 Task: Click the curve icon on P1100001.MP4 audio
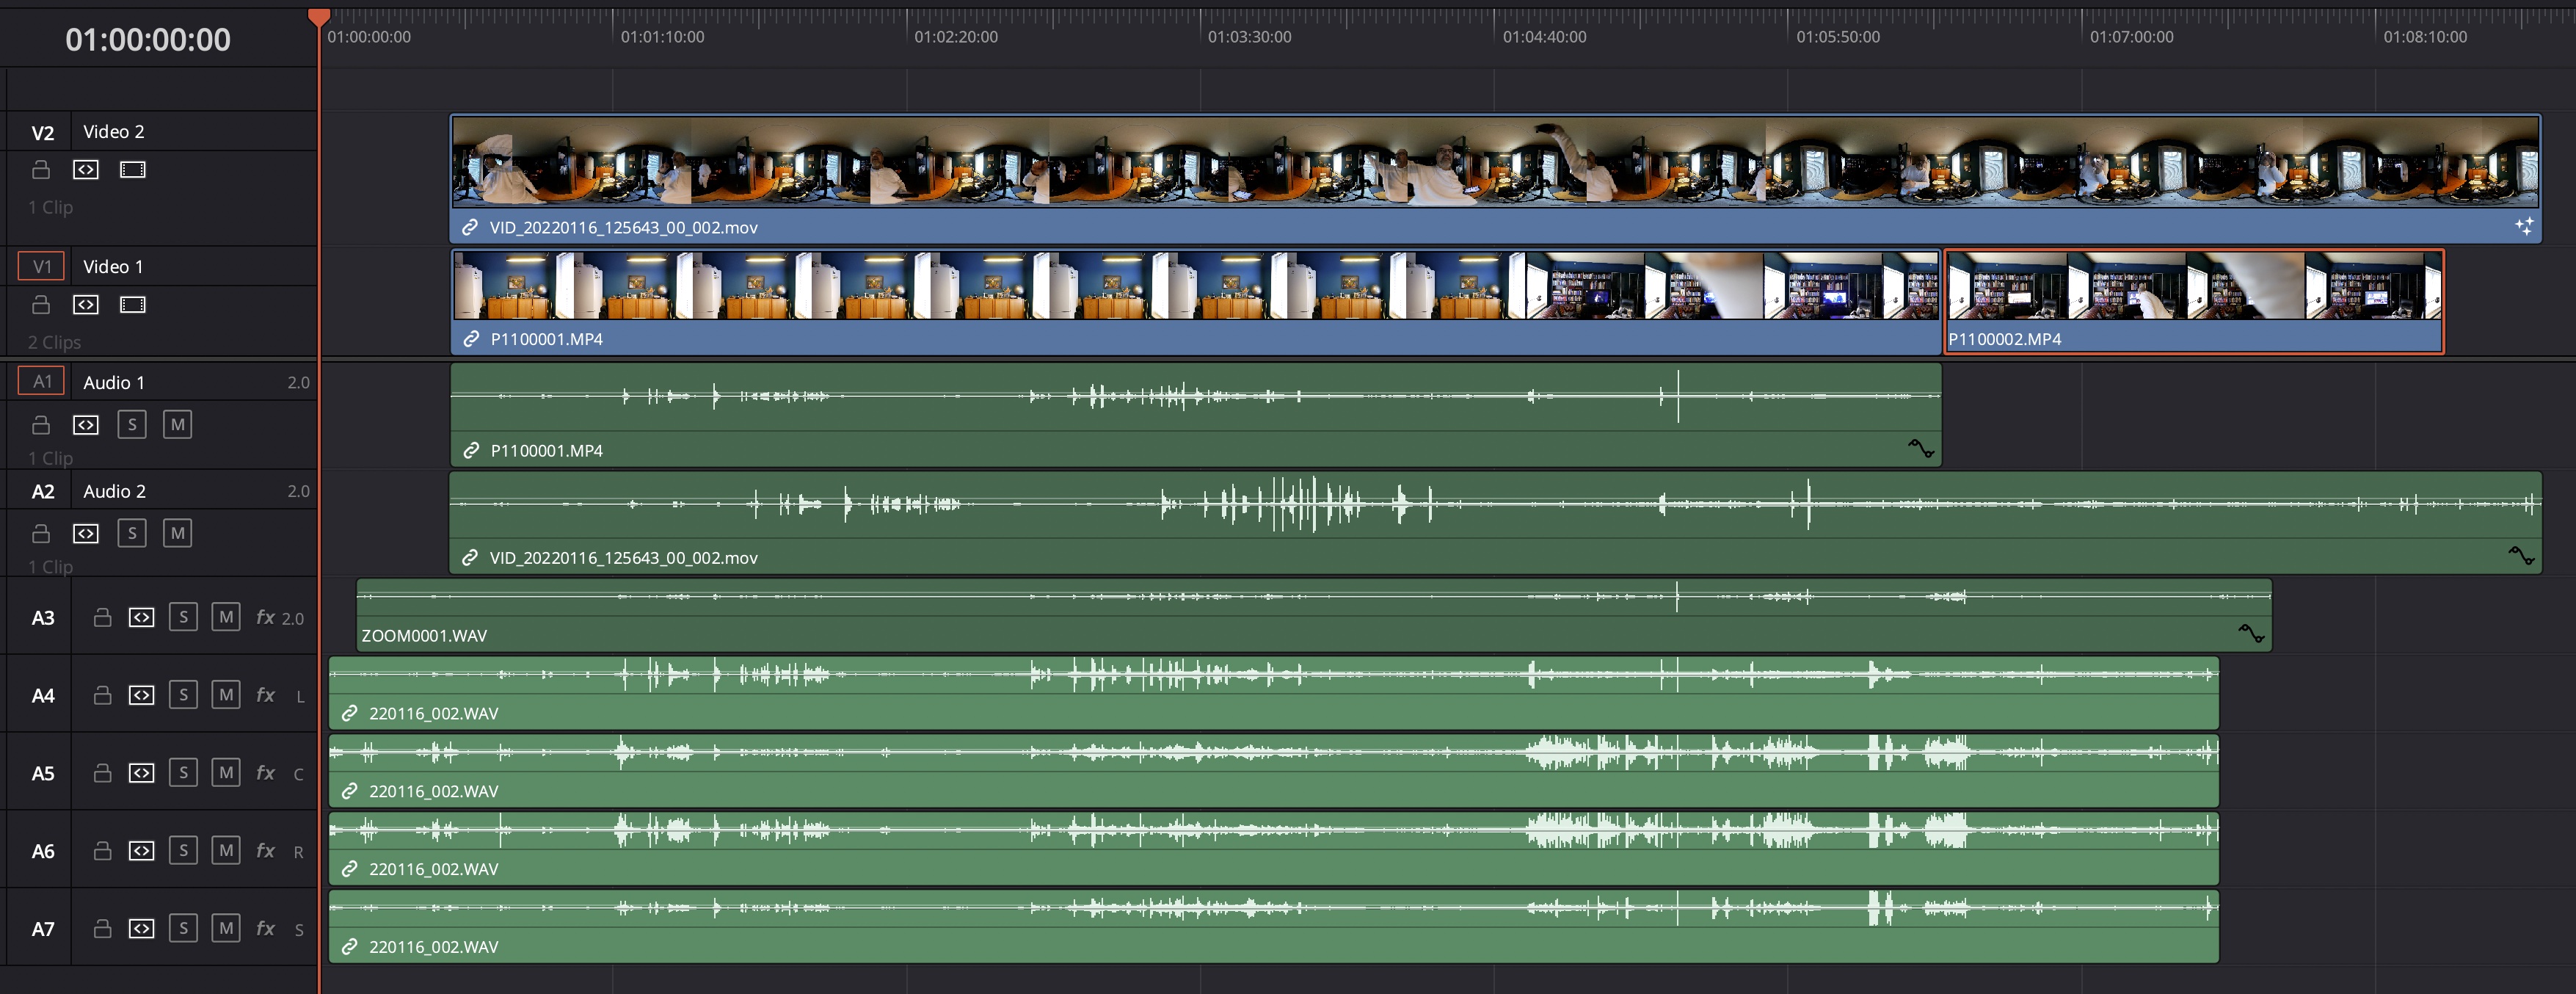(1920, 449)
